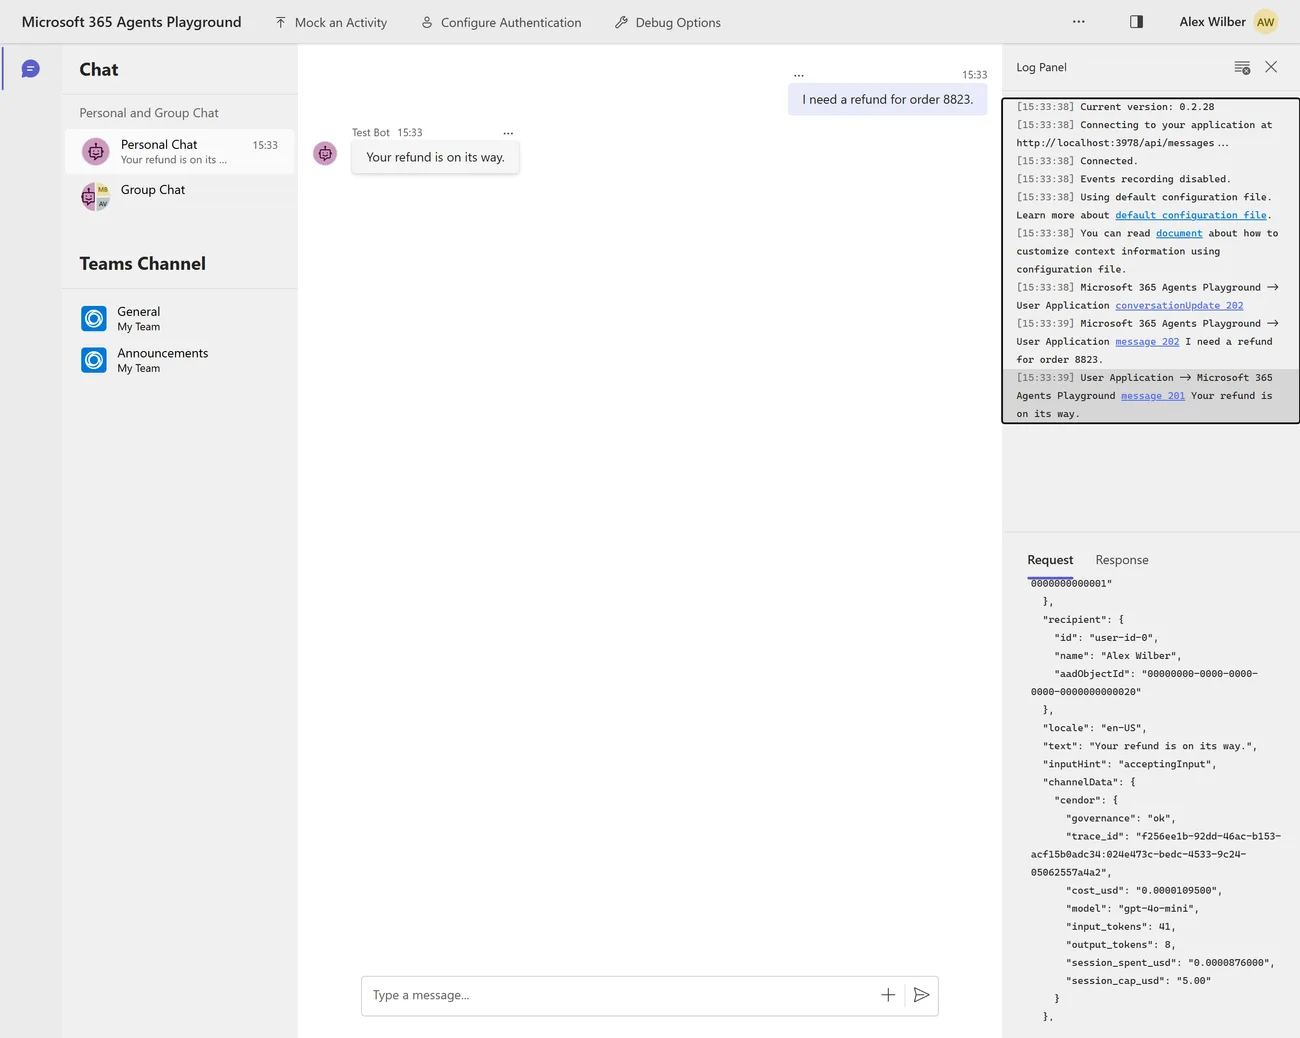1300x1038 pixels.
Task: Click Personal Chat bot avatar
Action: pos(95,151)
